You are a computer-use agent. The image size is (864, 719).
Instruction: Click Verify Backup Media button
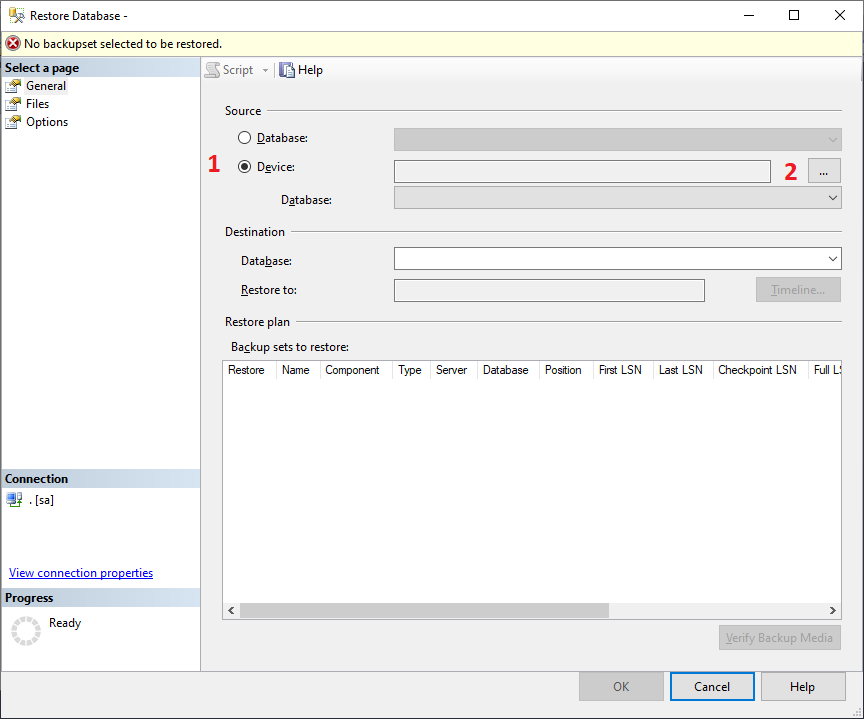coord(780,637)
